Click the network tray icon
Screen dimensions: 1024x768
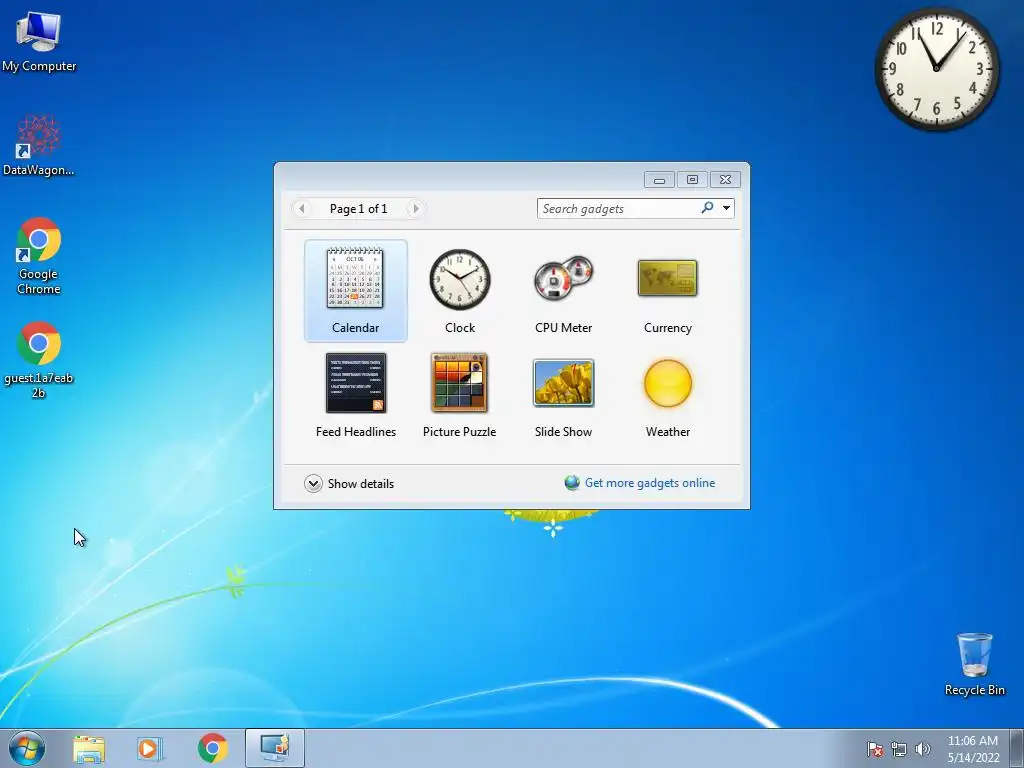click(x=899, y=749)
